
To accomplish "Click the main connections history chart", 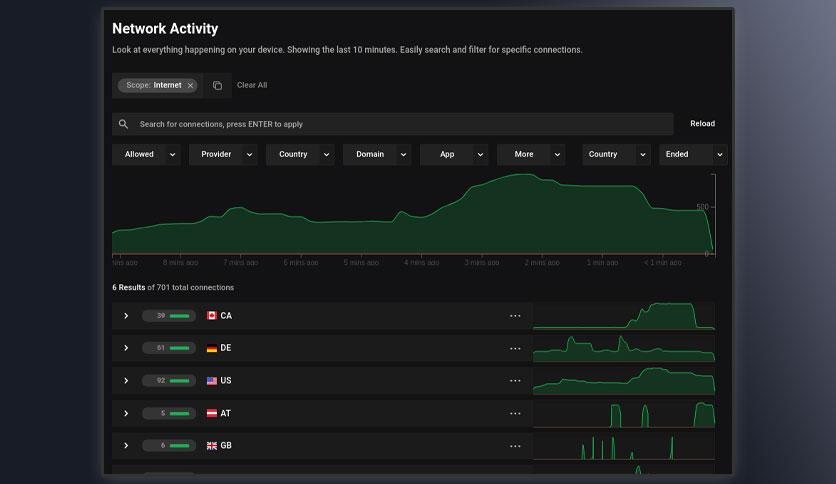I will pyautogui.click(x=413, y=214).
